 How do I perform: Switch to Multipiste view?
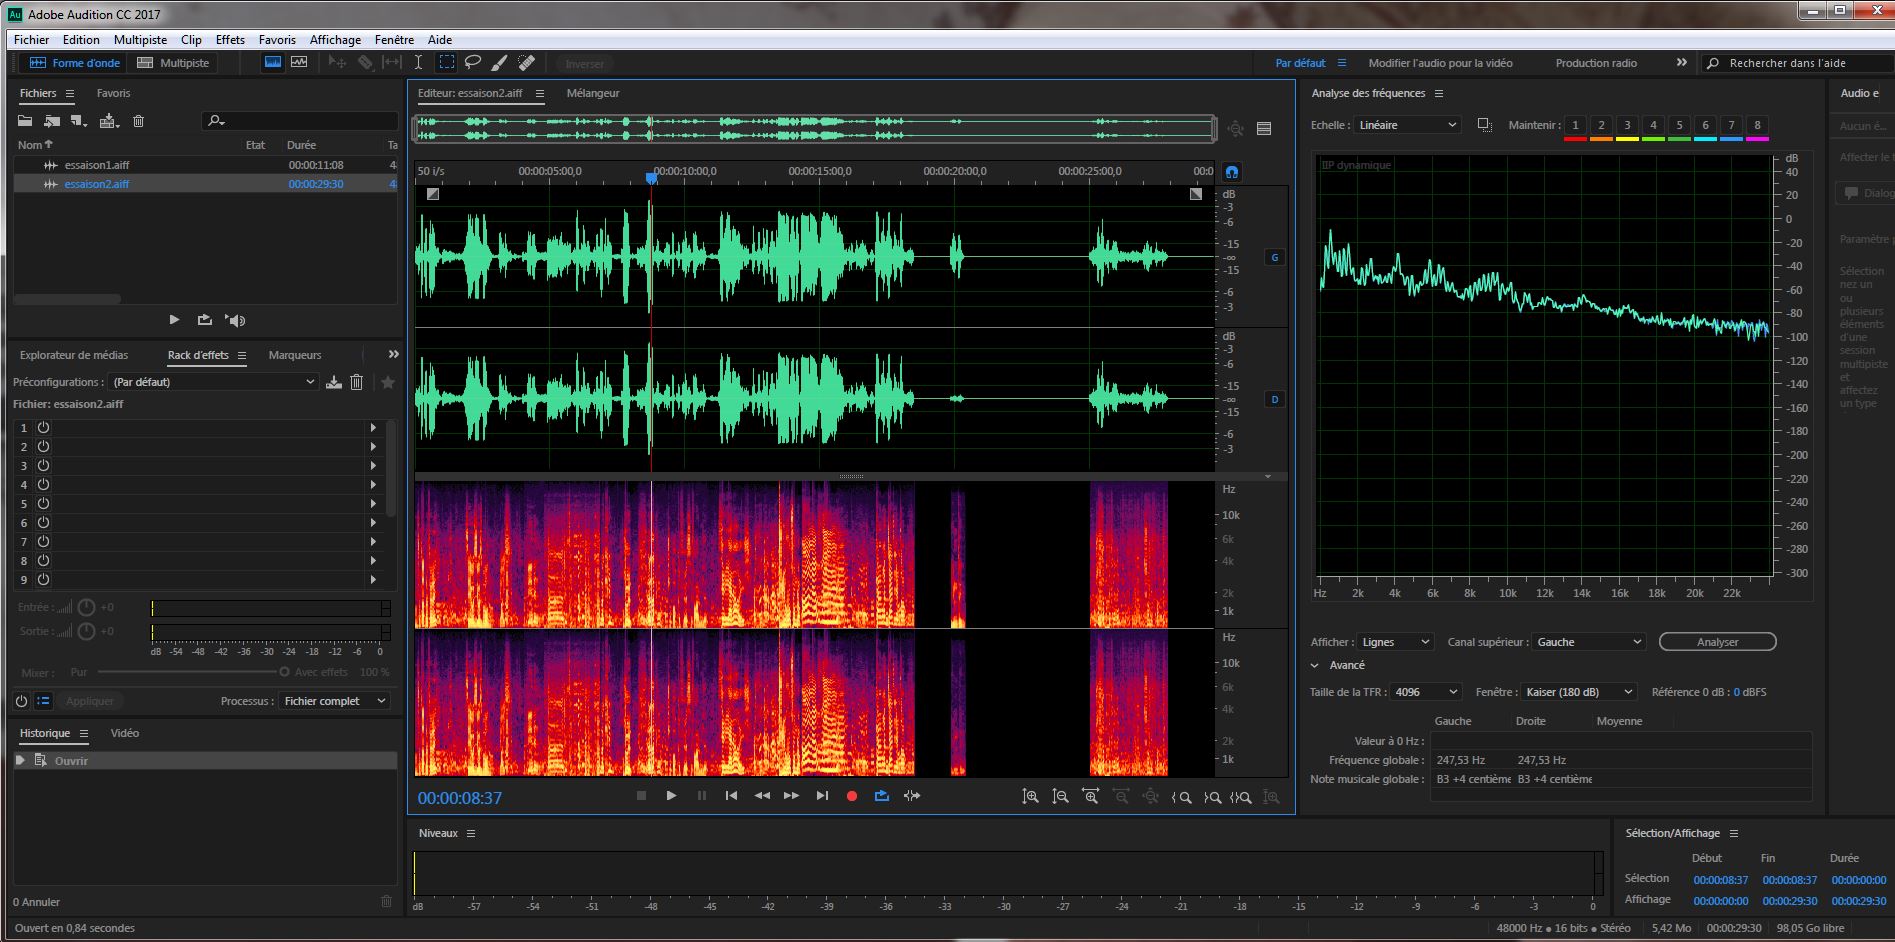(x=173, y=63)
